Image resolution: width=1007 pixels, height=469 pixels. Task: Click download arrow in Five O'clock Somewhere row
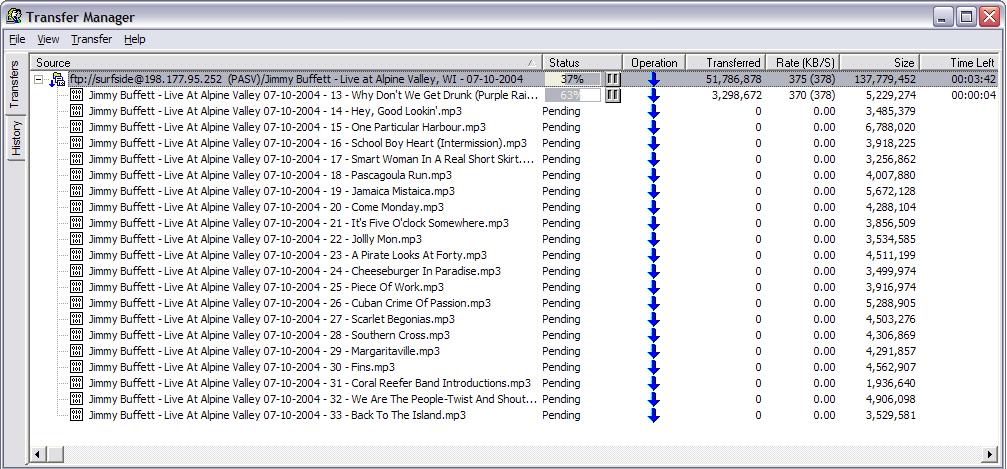pos(654,223)
